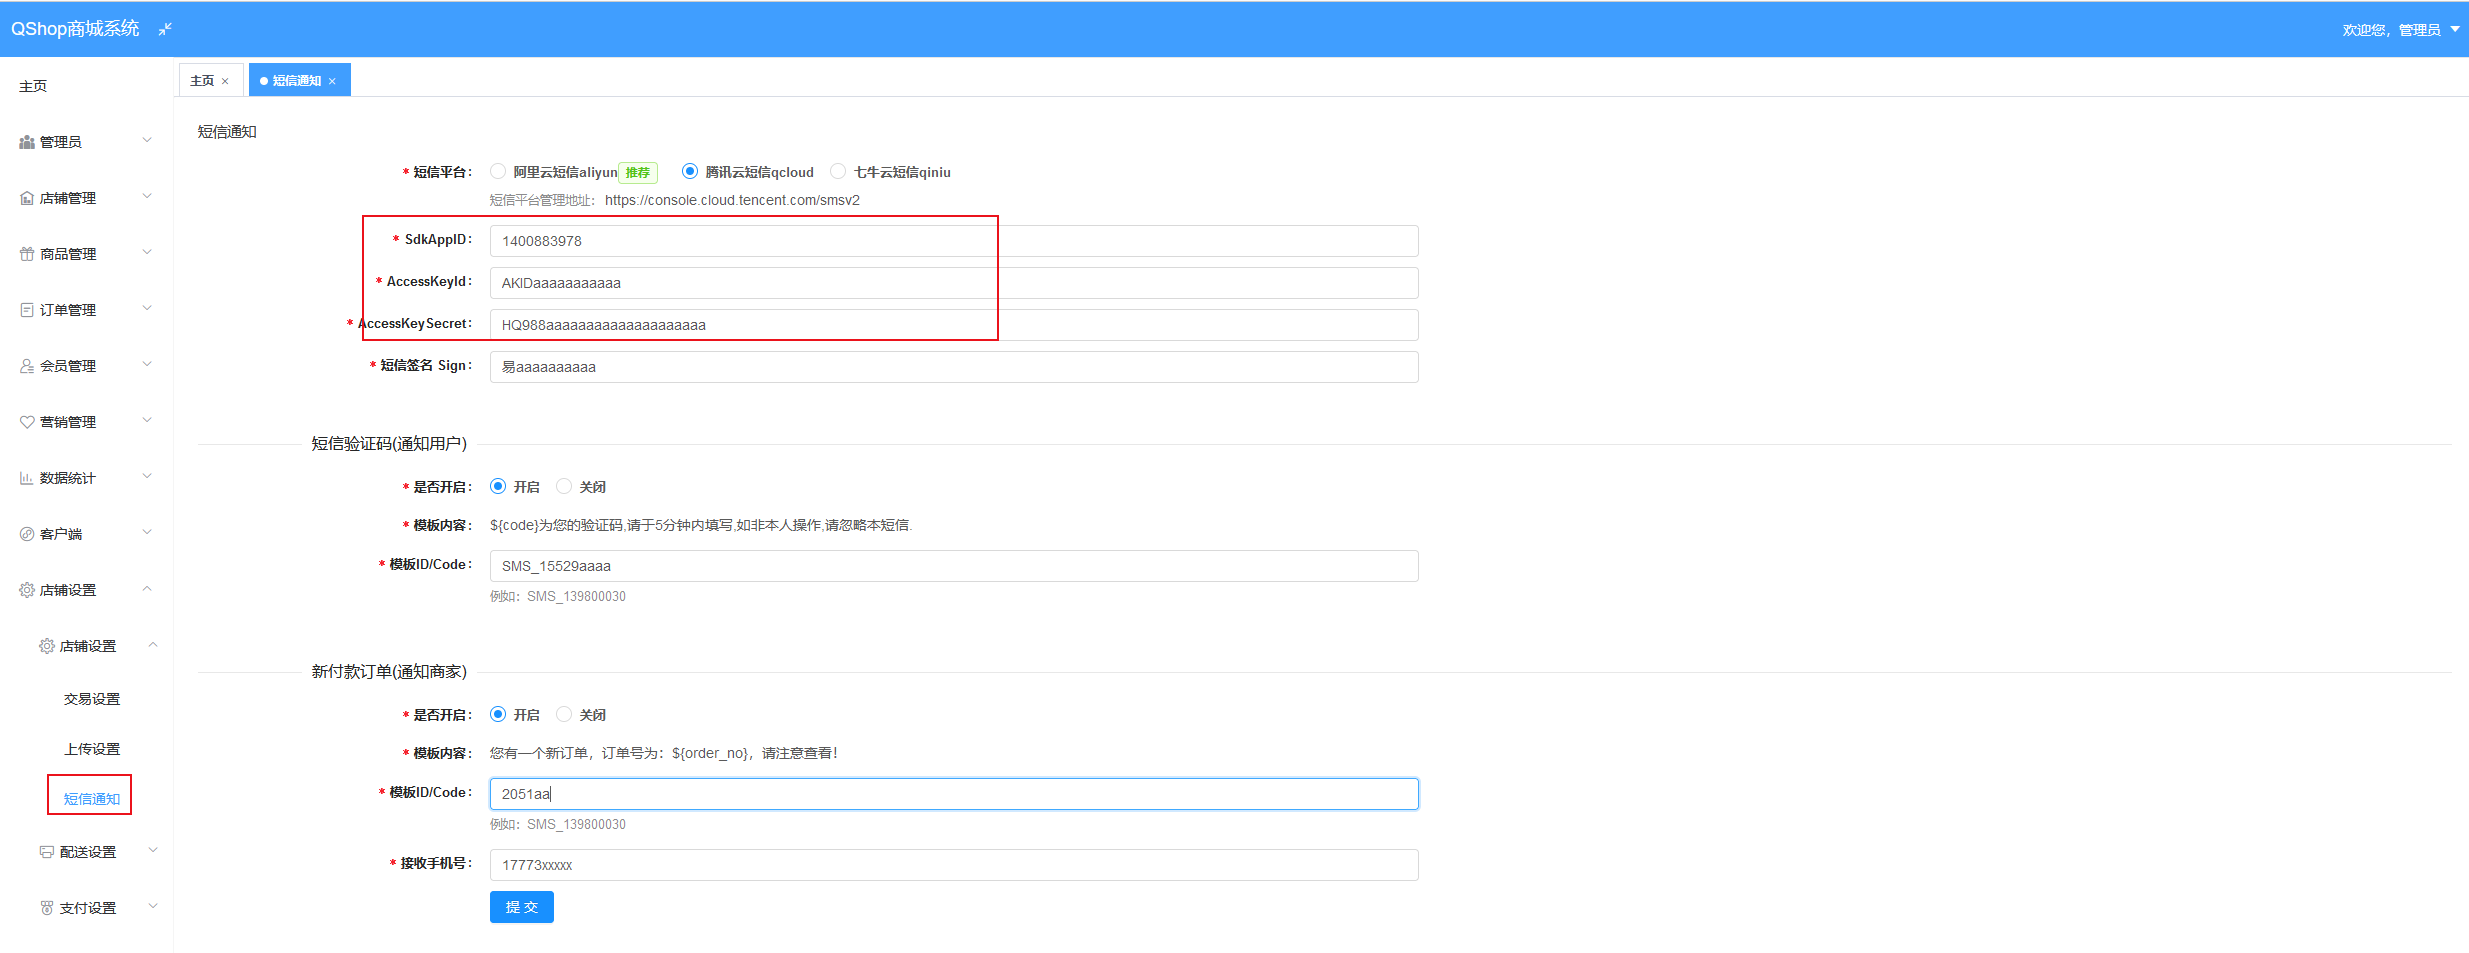The image size is (2469, 953).
Task: Click the 模板ID/Code field containing 2051aa
Action: 954,794
